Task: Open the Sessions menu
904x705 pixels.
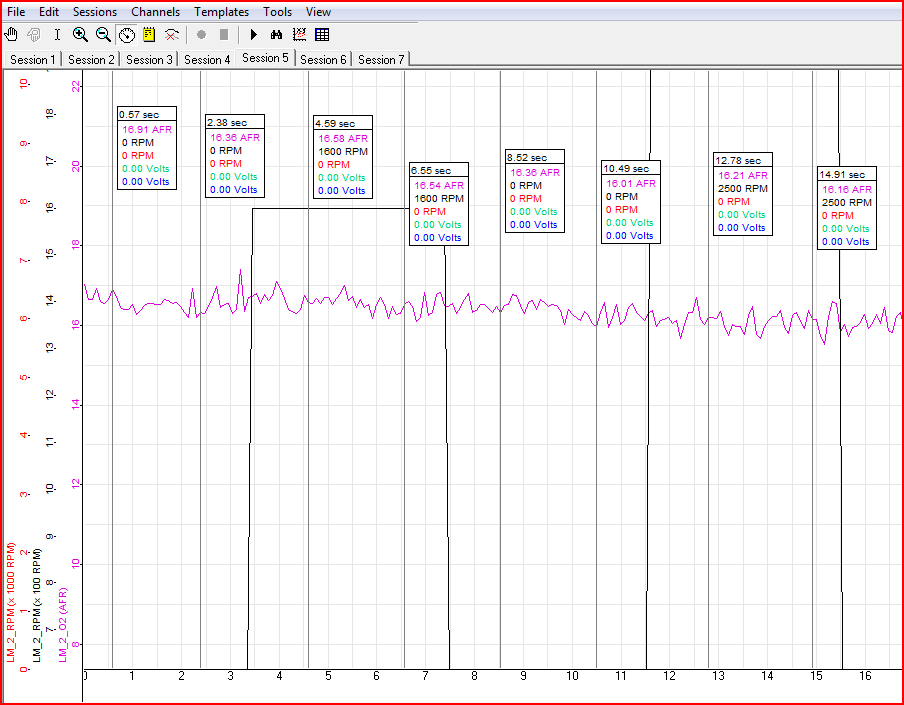Action: (x=95, y=12)
